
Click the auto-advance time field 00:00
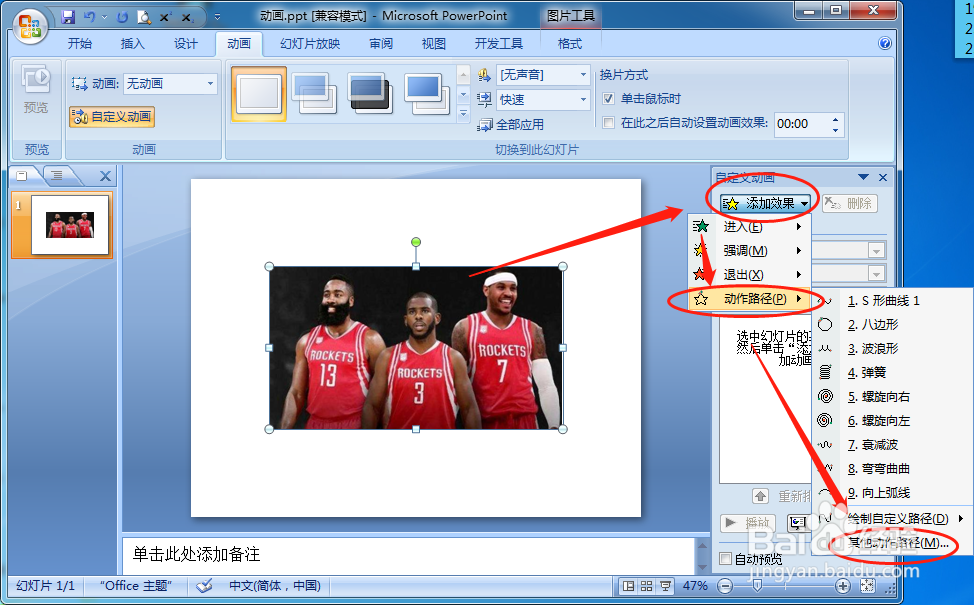click(x=802, y=124)
